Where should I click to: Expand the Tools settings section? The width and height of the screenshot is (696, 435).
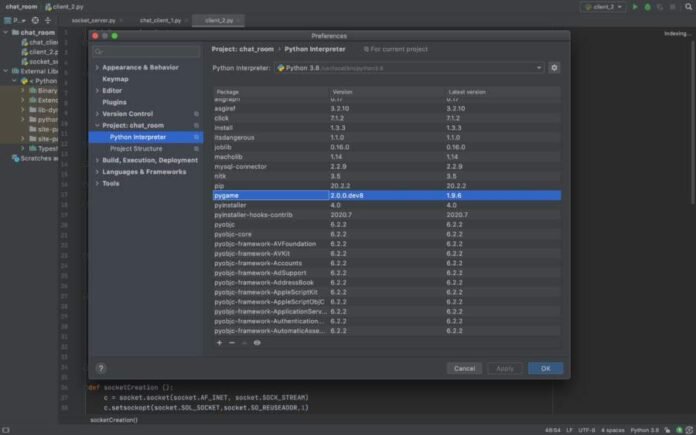coord(97,183)
